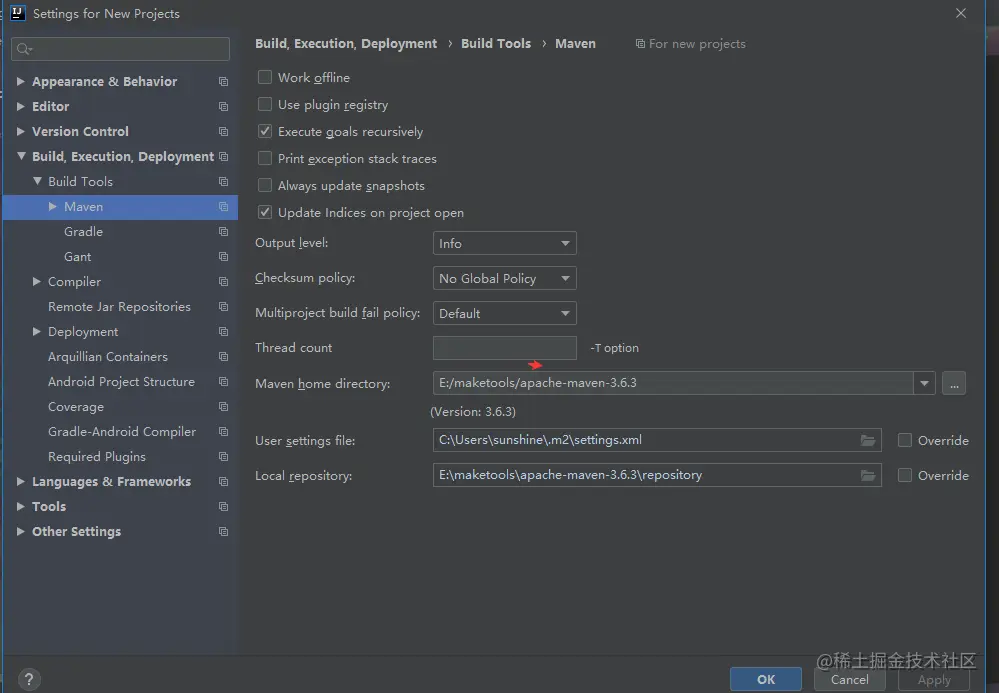This screenshot has height=693, width=999.
Task: Click copy icon beside Languages & Frameworks
Action: point(223,482)
